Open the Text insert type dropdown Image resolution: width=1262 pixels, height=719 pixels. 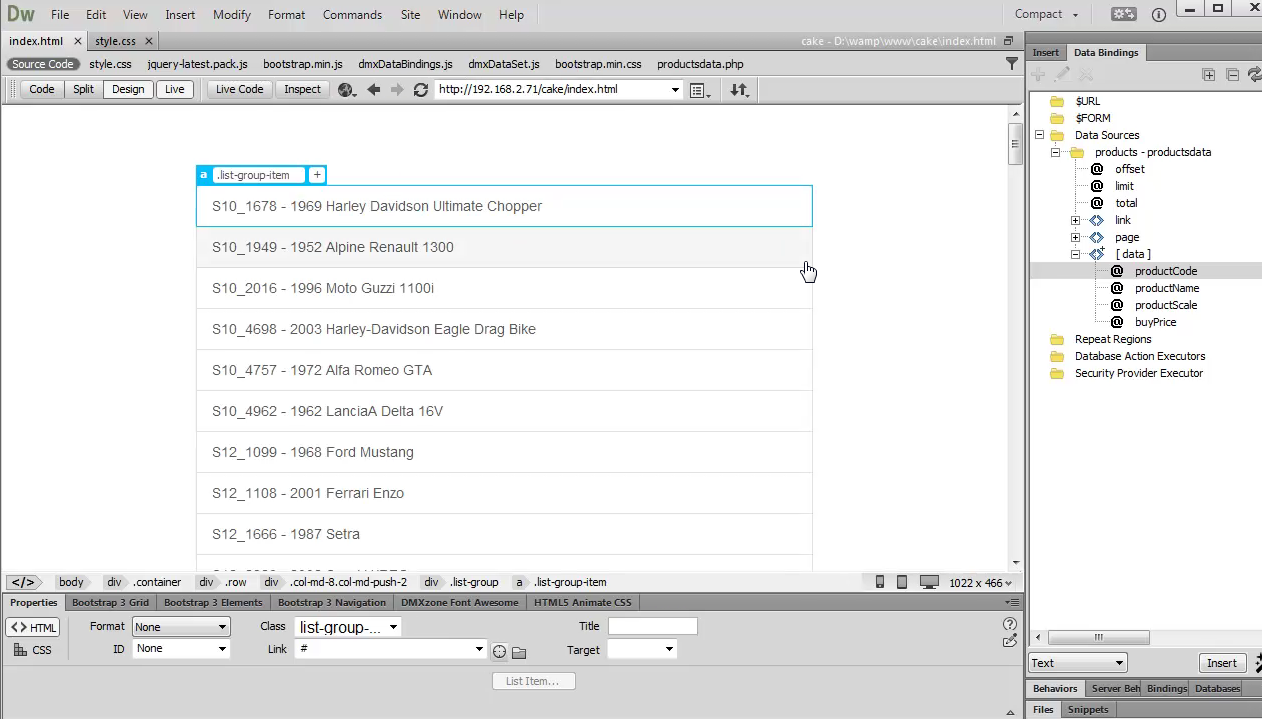click(1078, 663)
